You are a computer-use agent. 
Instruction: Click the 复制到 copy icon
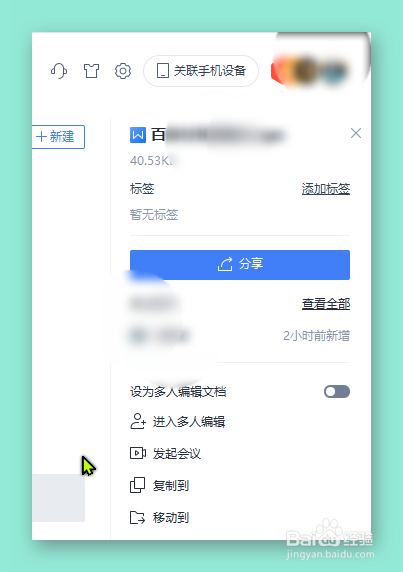point(137,485)
